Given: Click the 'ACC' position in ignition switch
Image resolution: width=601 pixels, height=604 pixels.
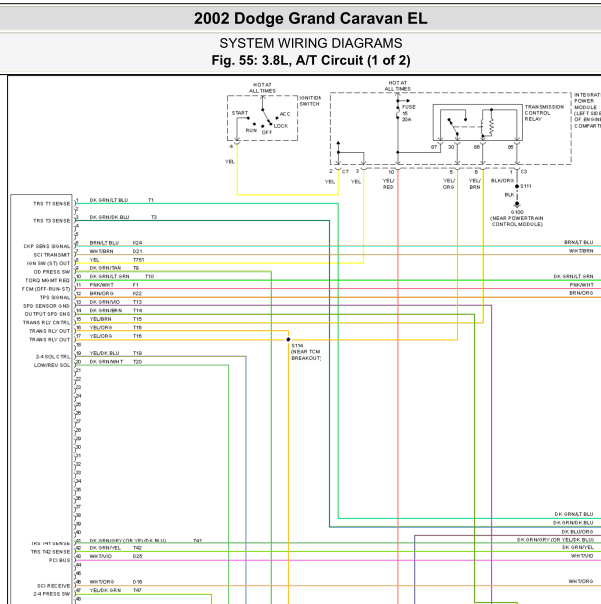Looking at the screenshot, I should (285, 114).
